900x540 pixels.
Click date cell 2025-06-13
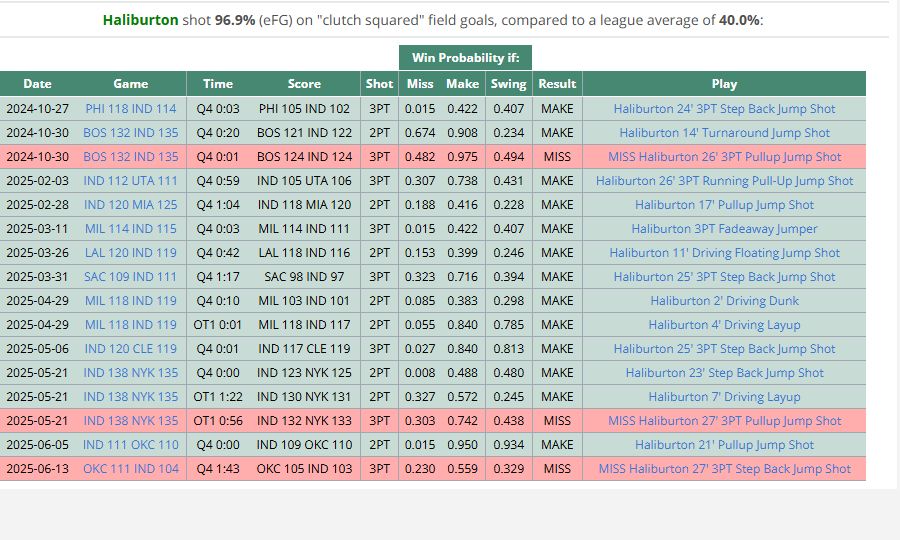point(37,469)
